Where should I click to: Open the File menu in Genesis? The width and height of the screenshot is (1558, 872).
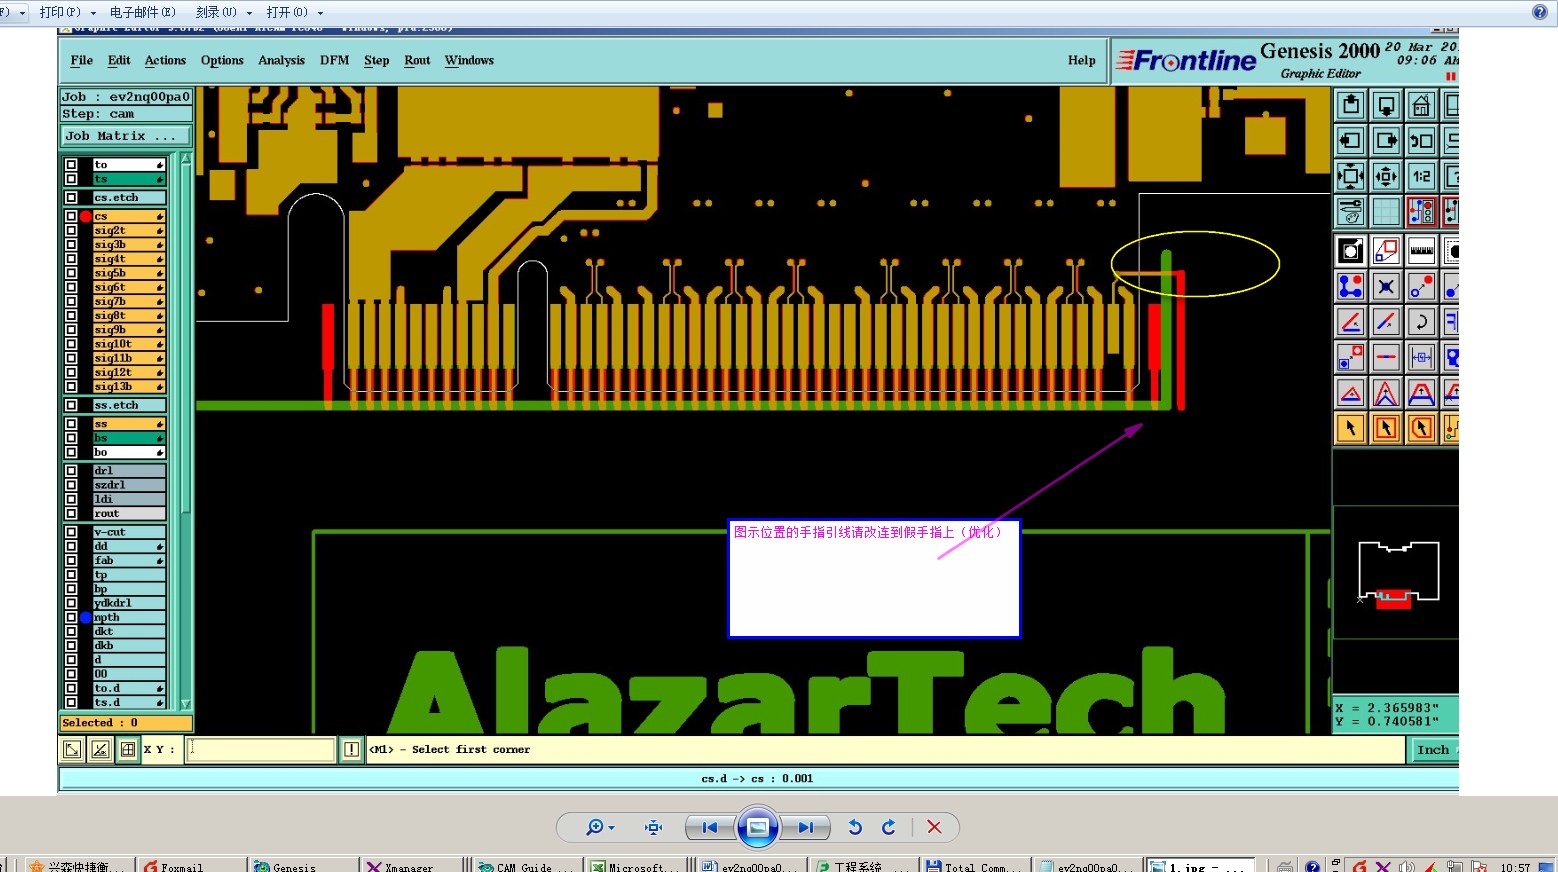click(x=82, y=60)
